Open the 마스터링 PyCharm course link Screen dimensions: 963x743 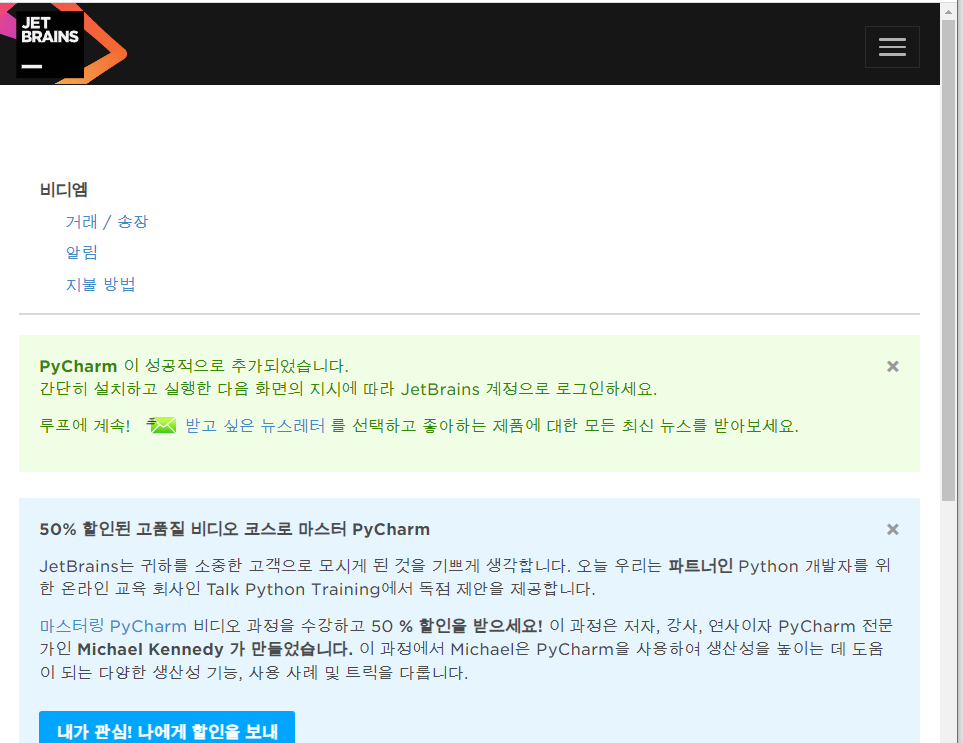point(113,626)
